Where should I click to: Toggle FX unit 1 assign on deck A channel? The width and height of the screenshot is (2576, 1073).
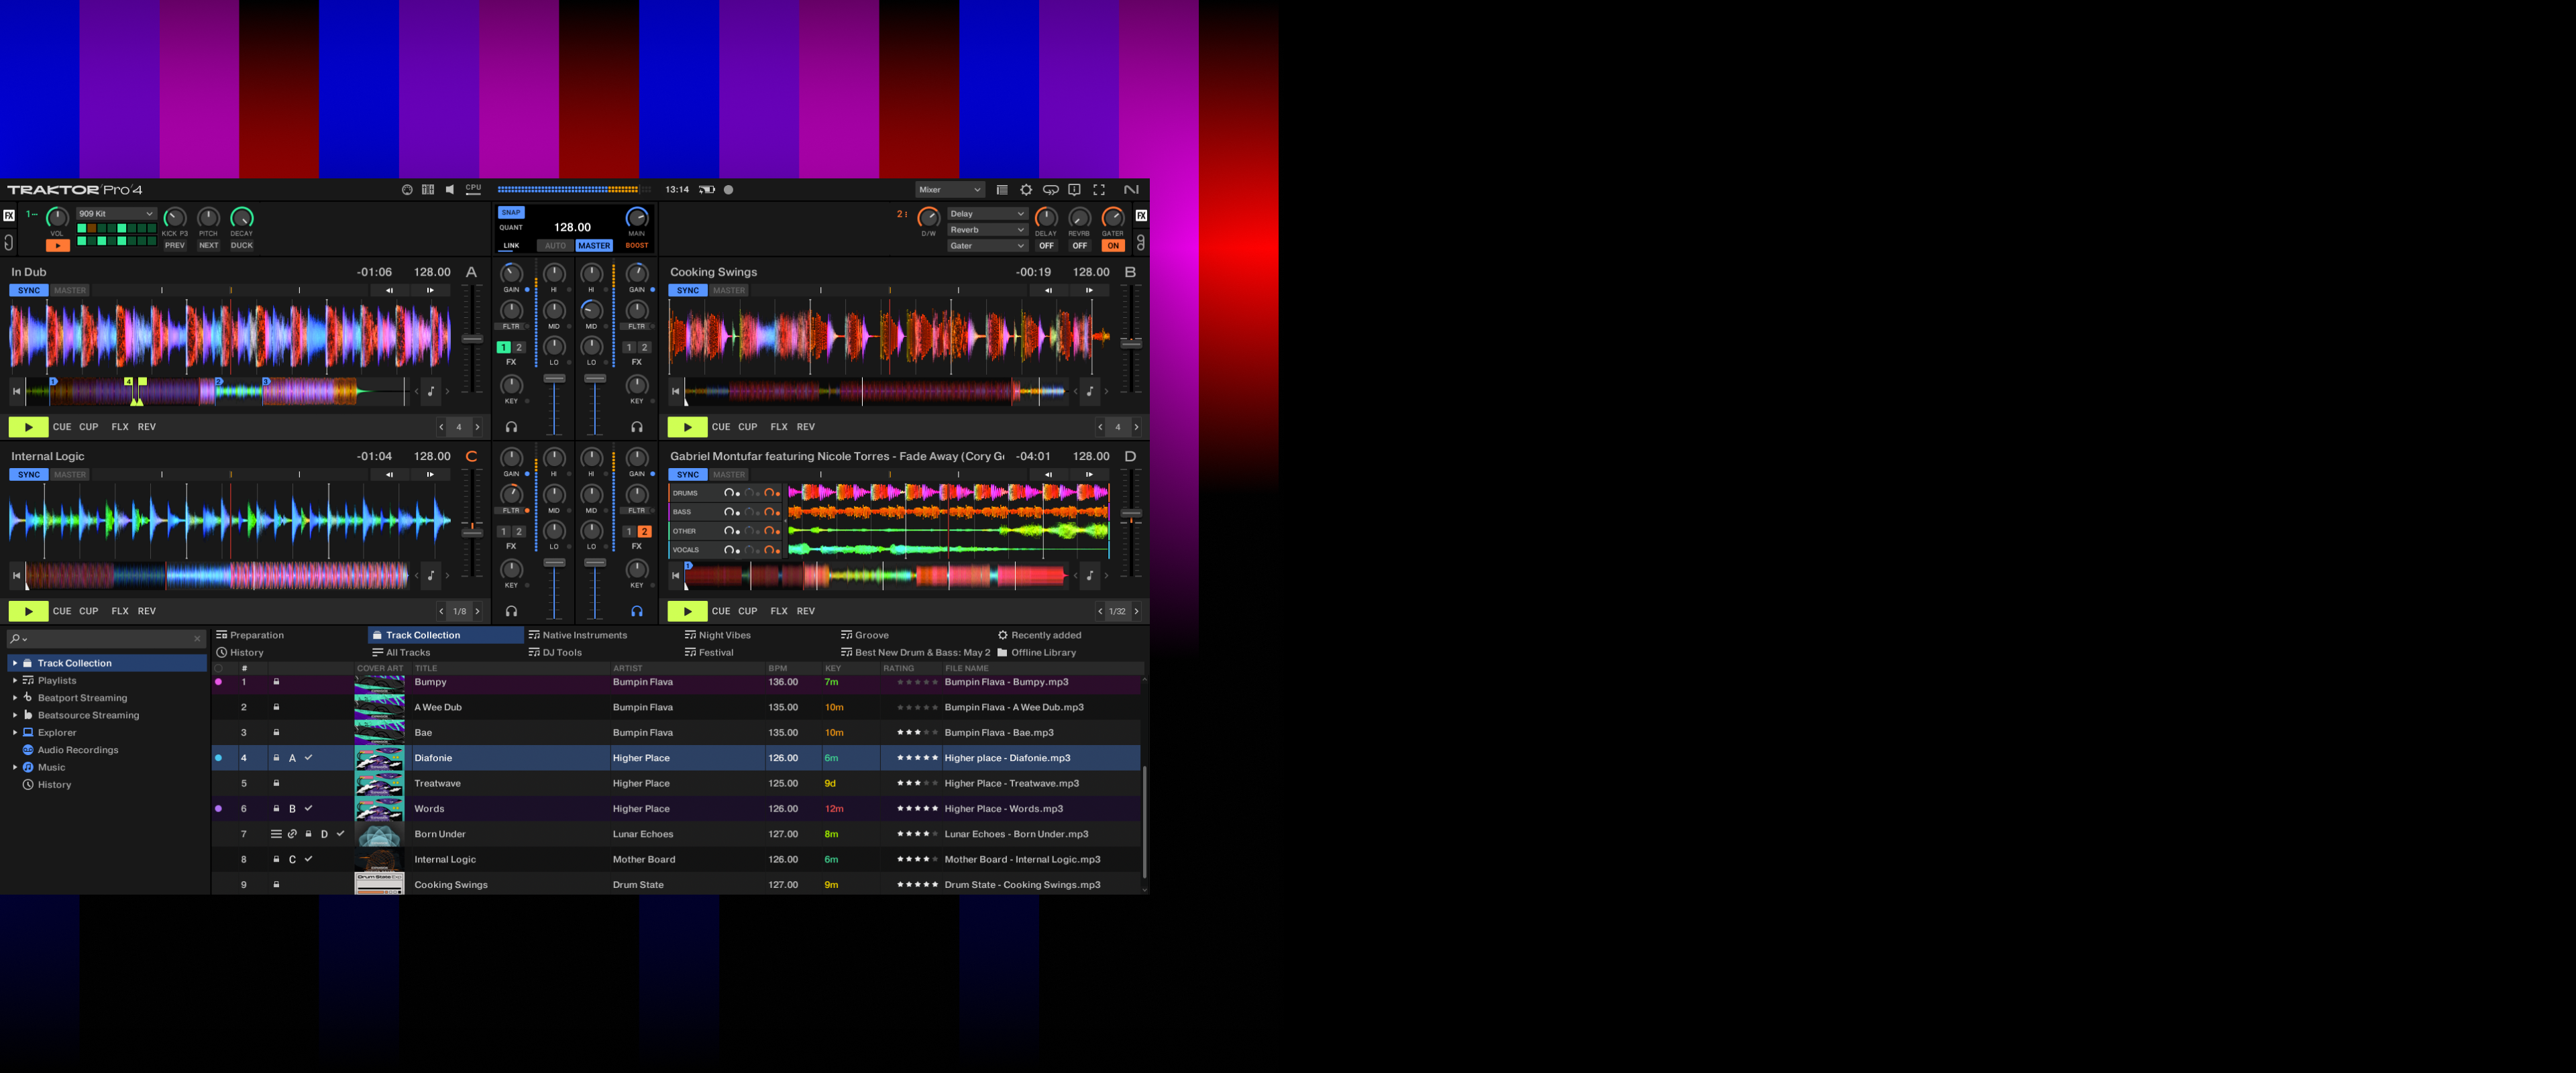[503, 348]
